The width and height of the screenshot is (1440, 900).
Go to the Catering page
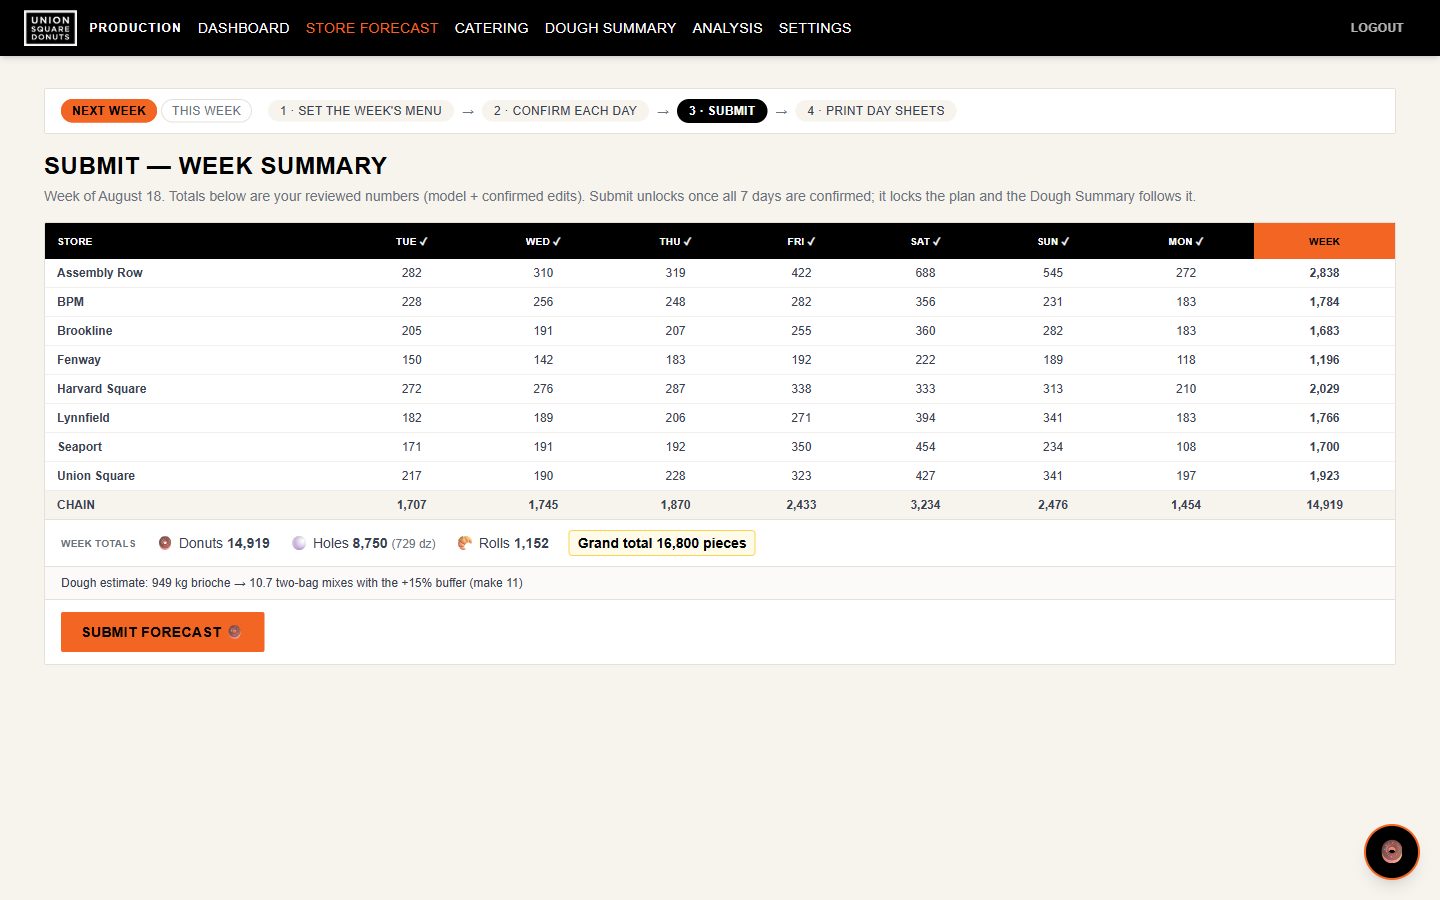[x=491, y=28]
